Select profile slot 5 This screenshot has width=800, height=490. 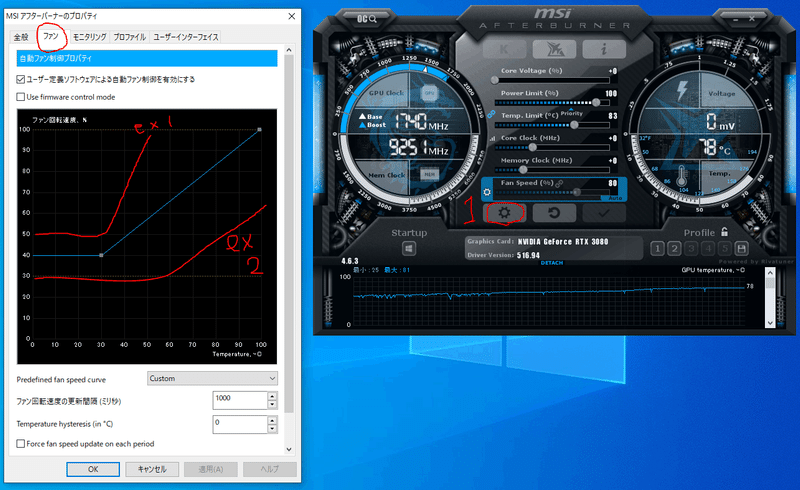click(x=724, y=249)
